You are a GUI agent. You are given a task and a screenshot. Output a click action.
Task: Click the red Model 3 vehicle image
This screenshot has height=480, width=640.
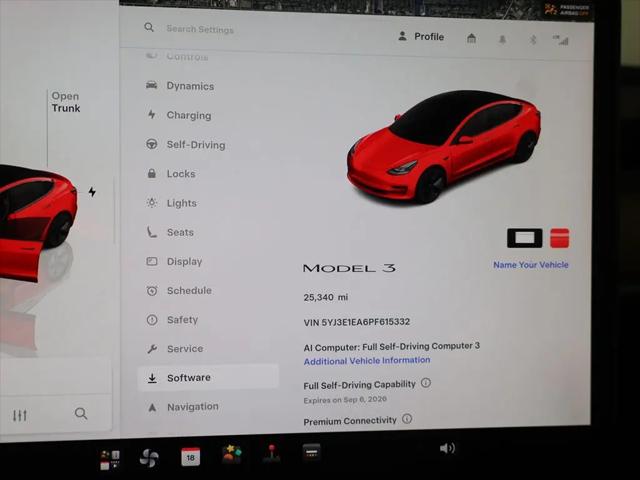point(444,147)
